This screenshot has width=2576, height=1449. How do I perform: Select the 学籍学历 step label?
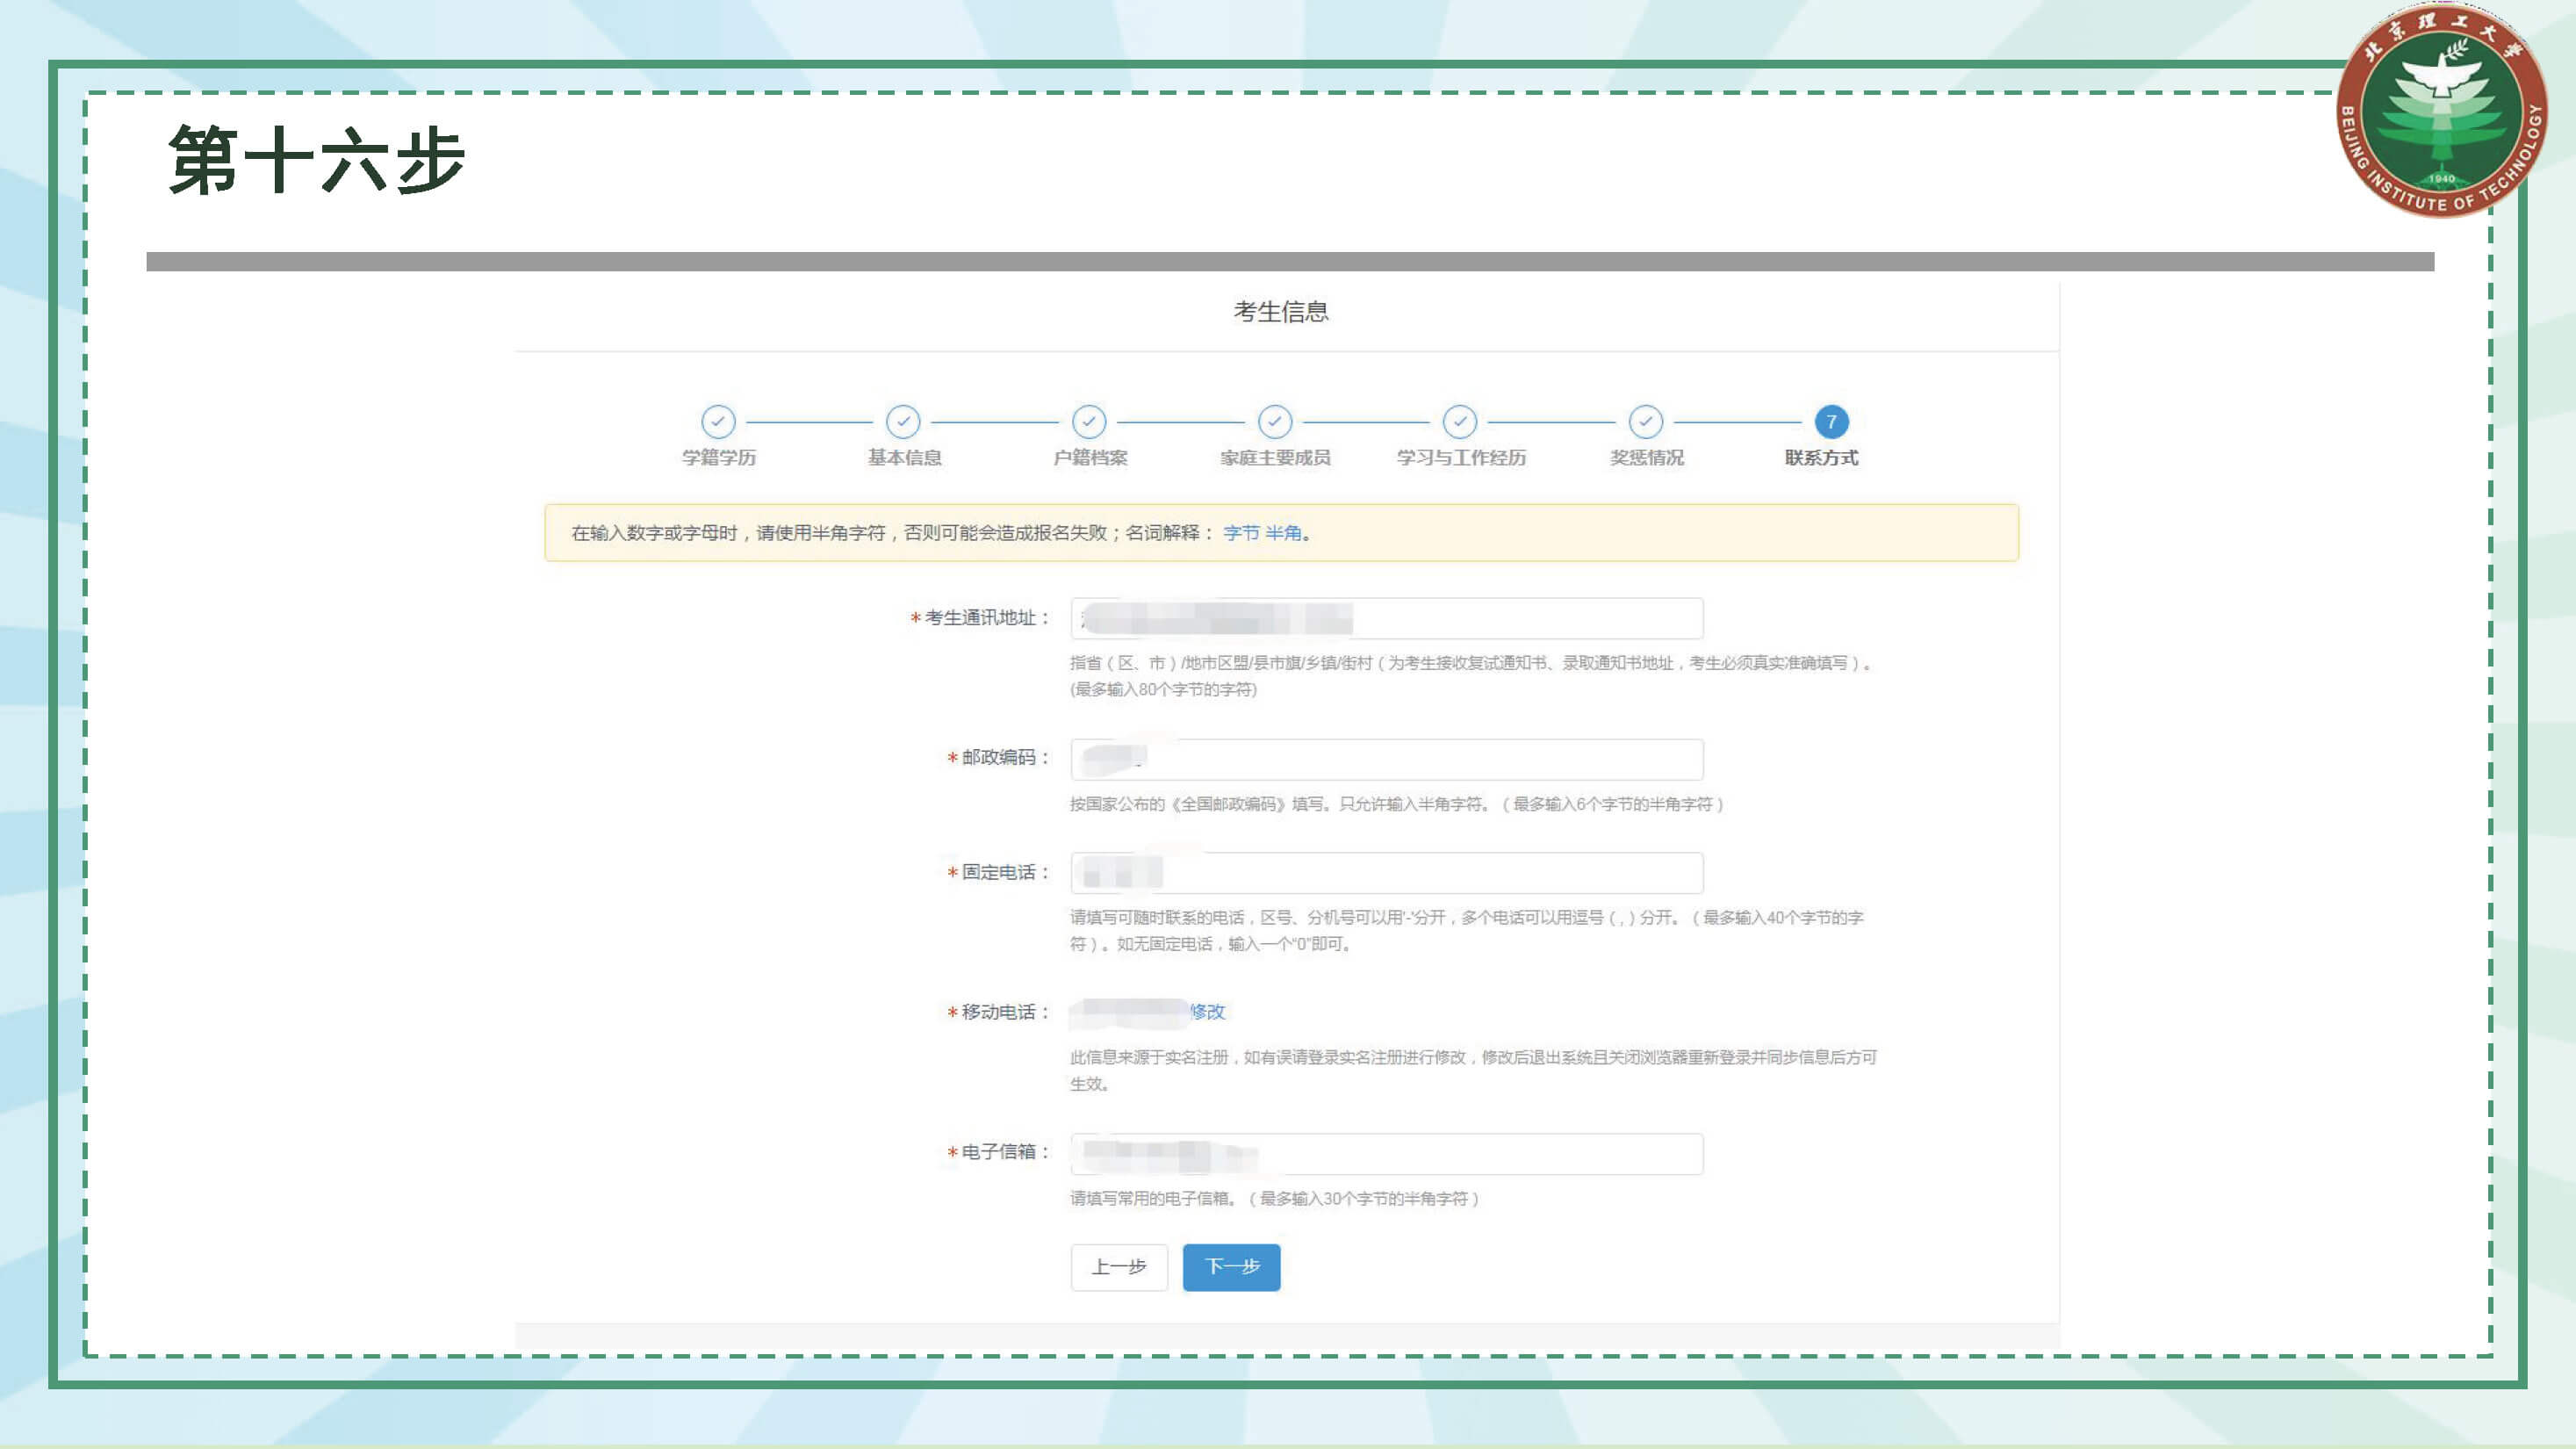click(718, 458)
